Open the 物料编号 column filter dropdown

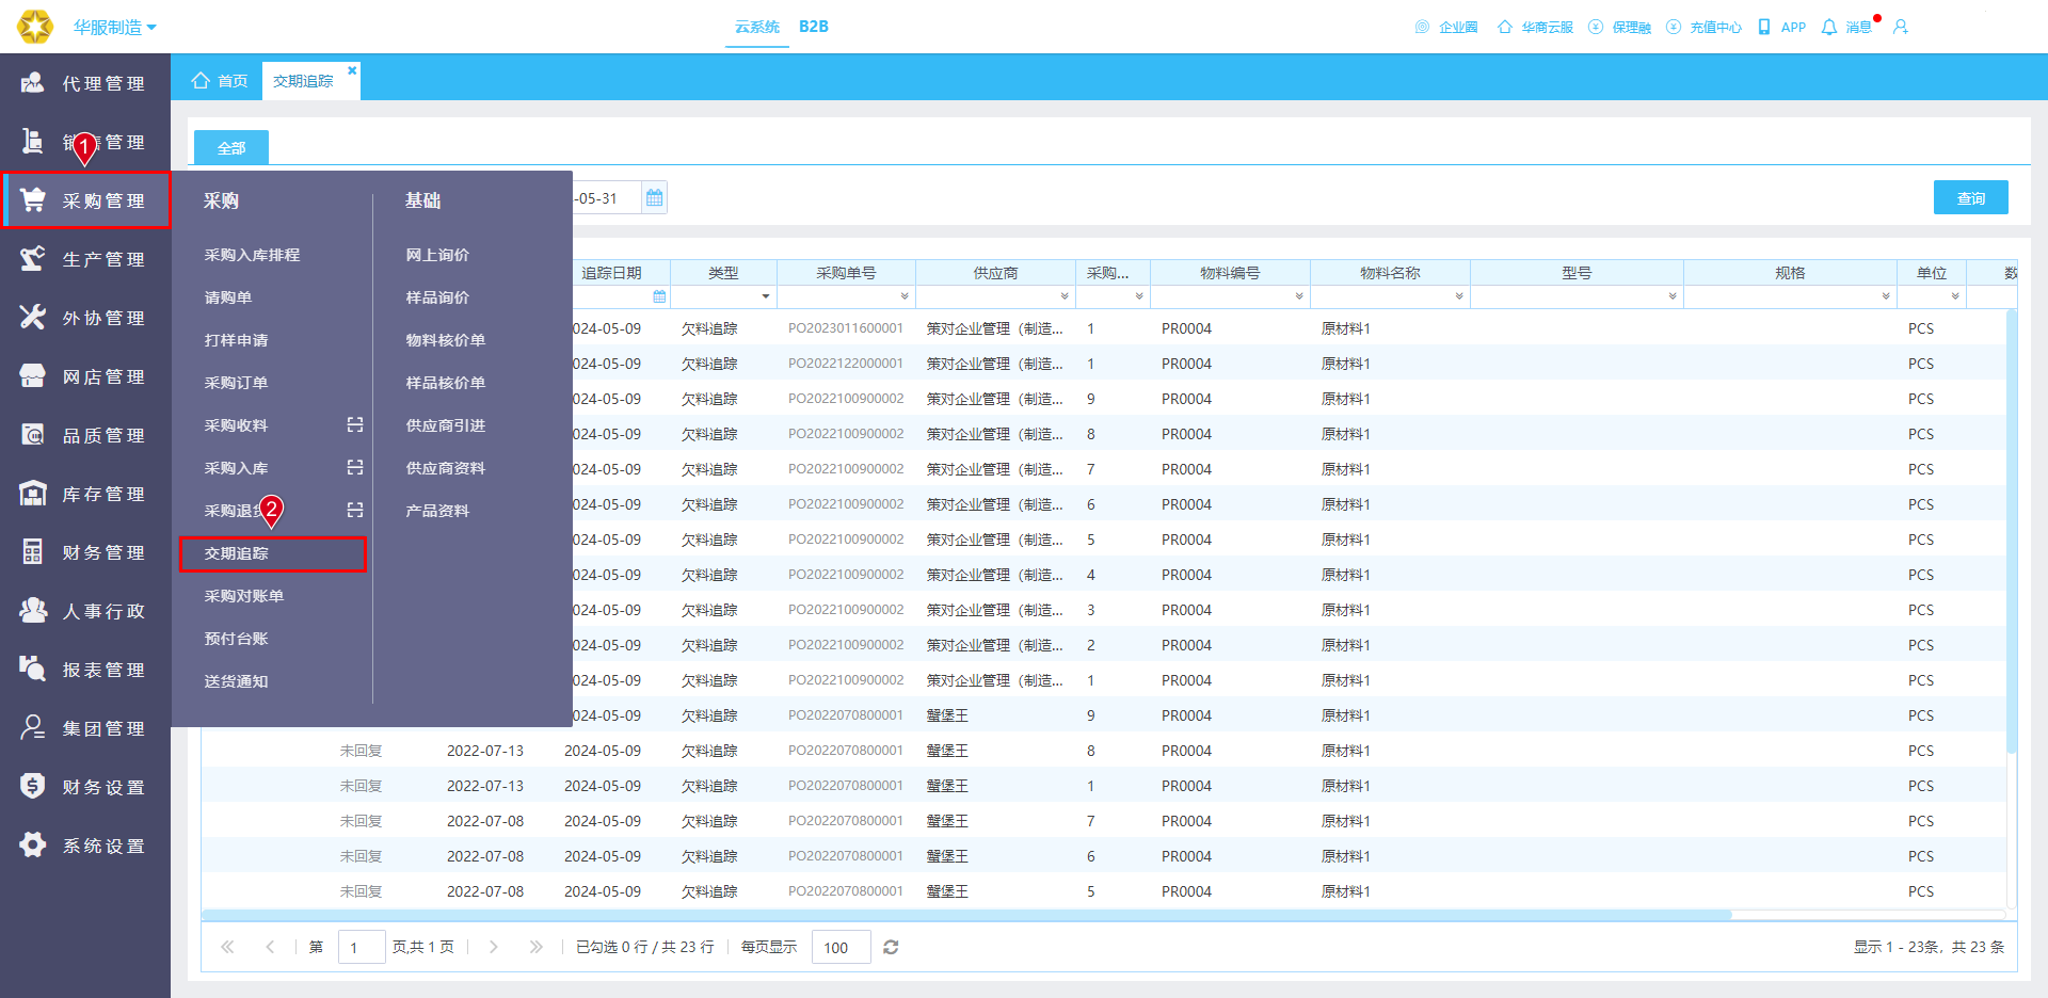1299,297
